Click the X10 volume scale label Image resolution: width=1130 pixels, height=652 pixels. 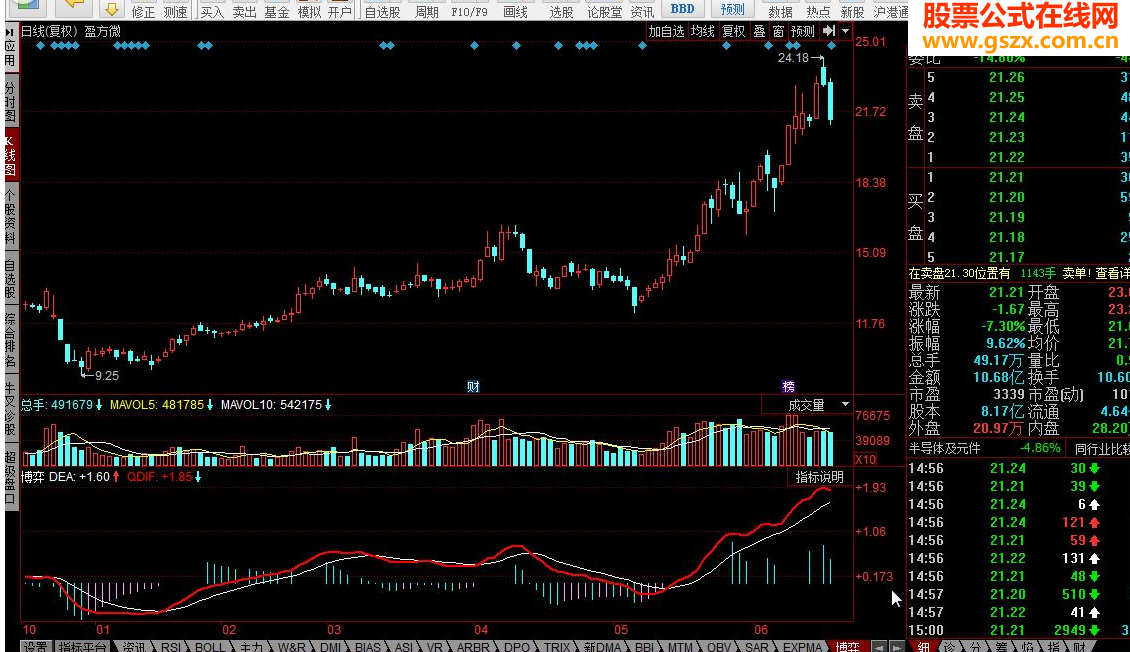point(865,459)
